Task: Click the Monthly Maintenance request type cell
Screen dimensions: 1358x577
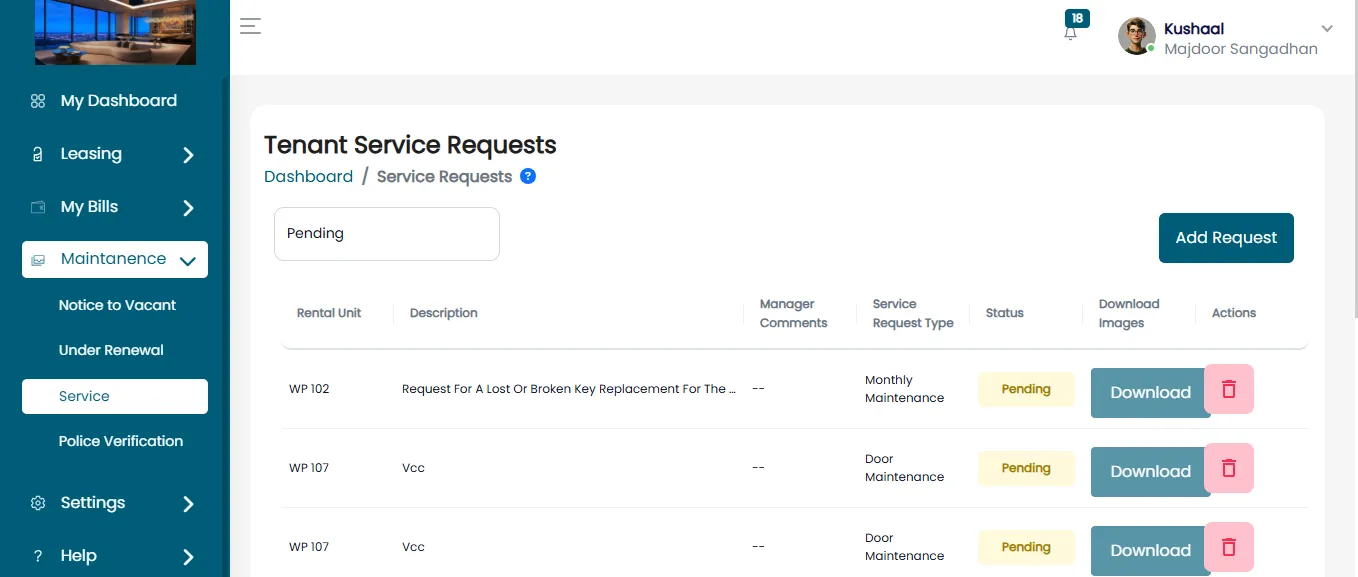Action: tap(904, 389)
